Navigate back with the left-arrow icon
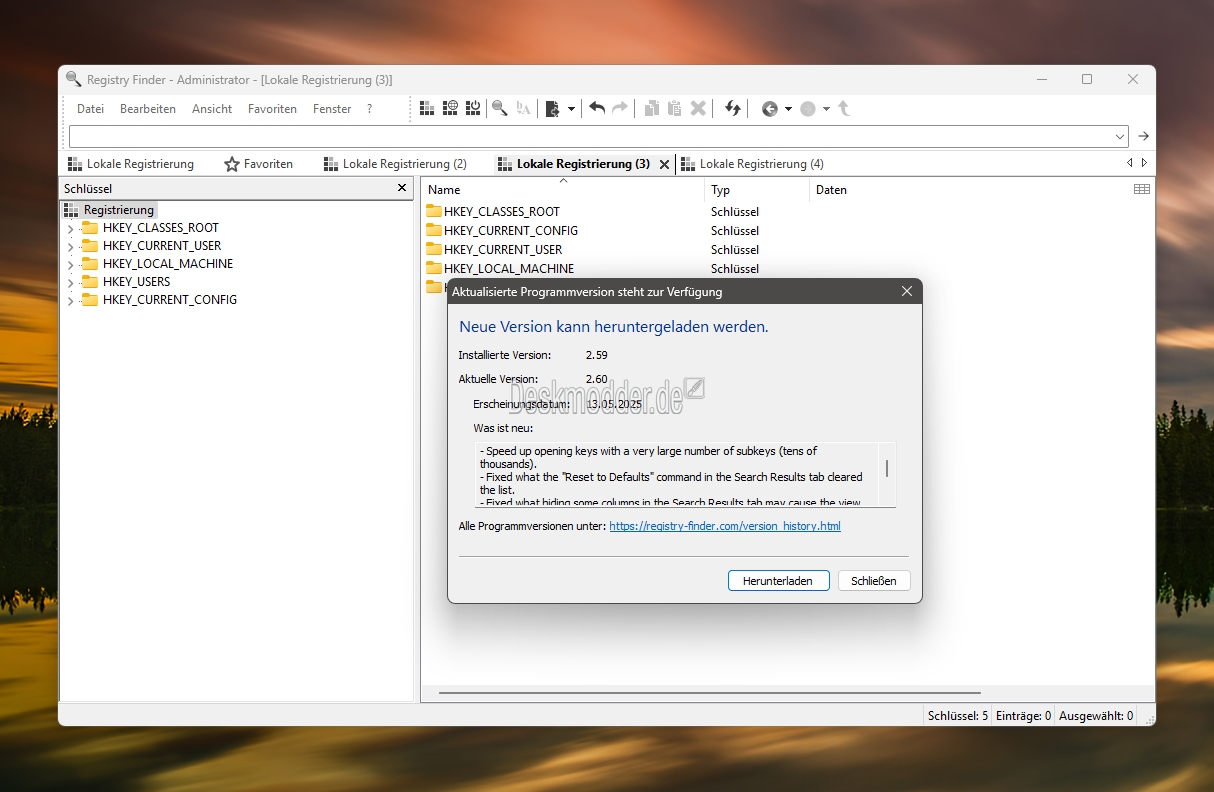 (769, 109)
